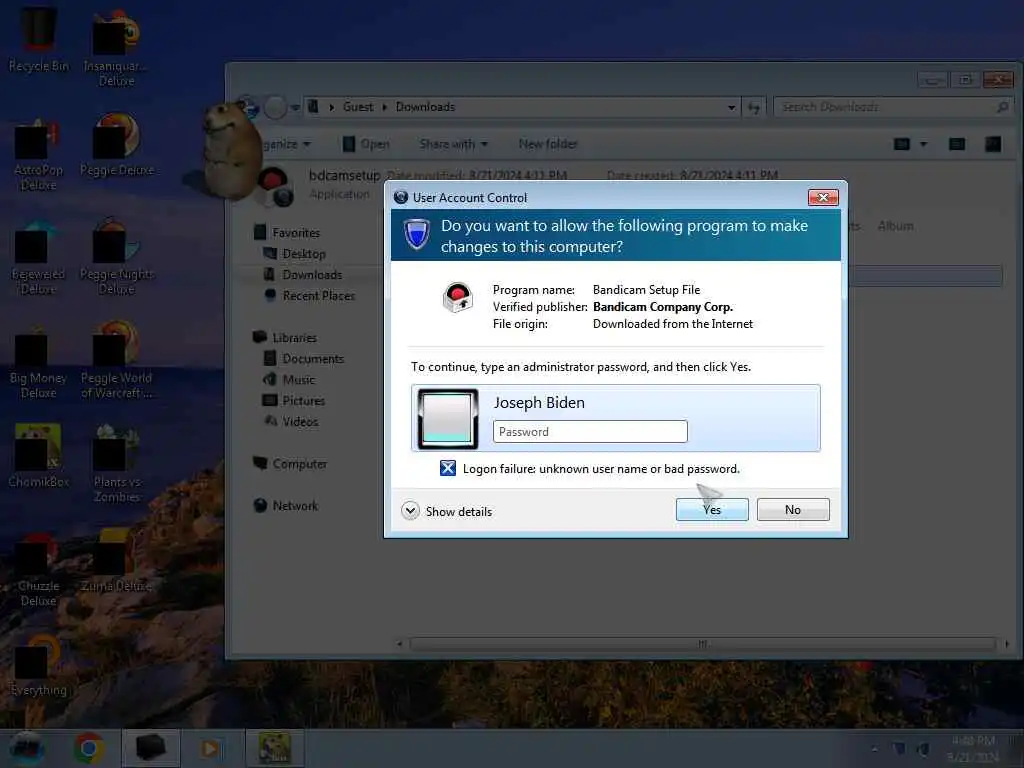1024x768 pixels.
Task: Click New folder in Explorer toolbar
Action: click(548, 144)
